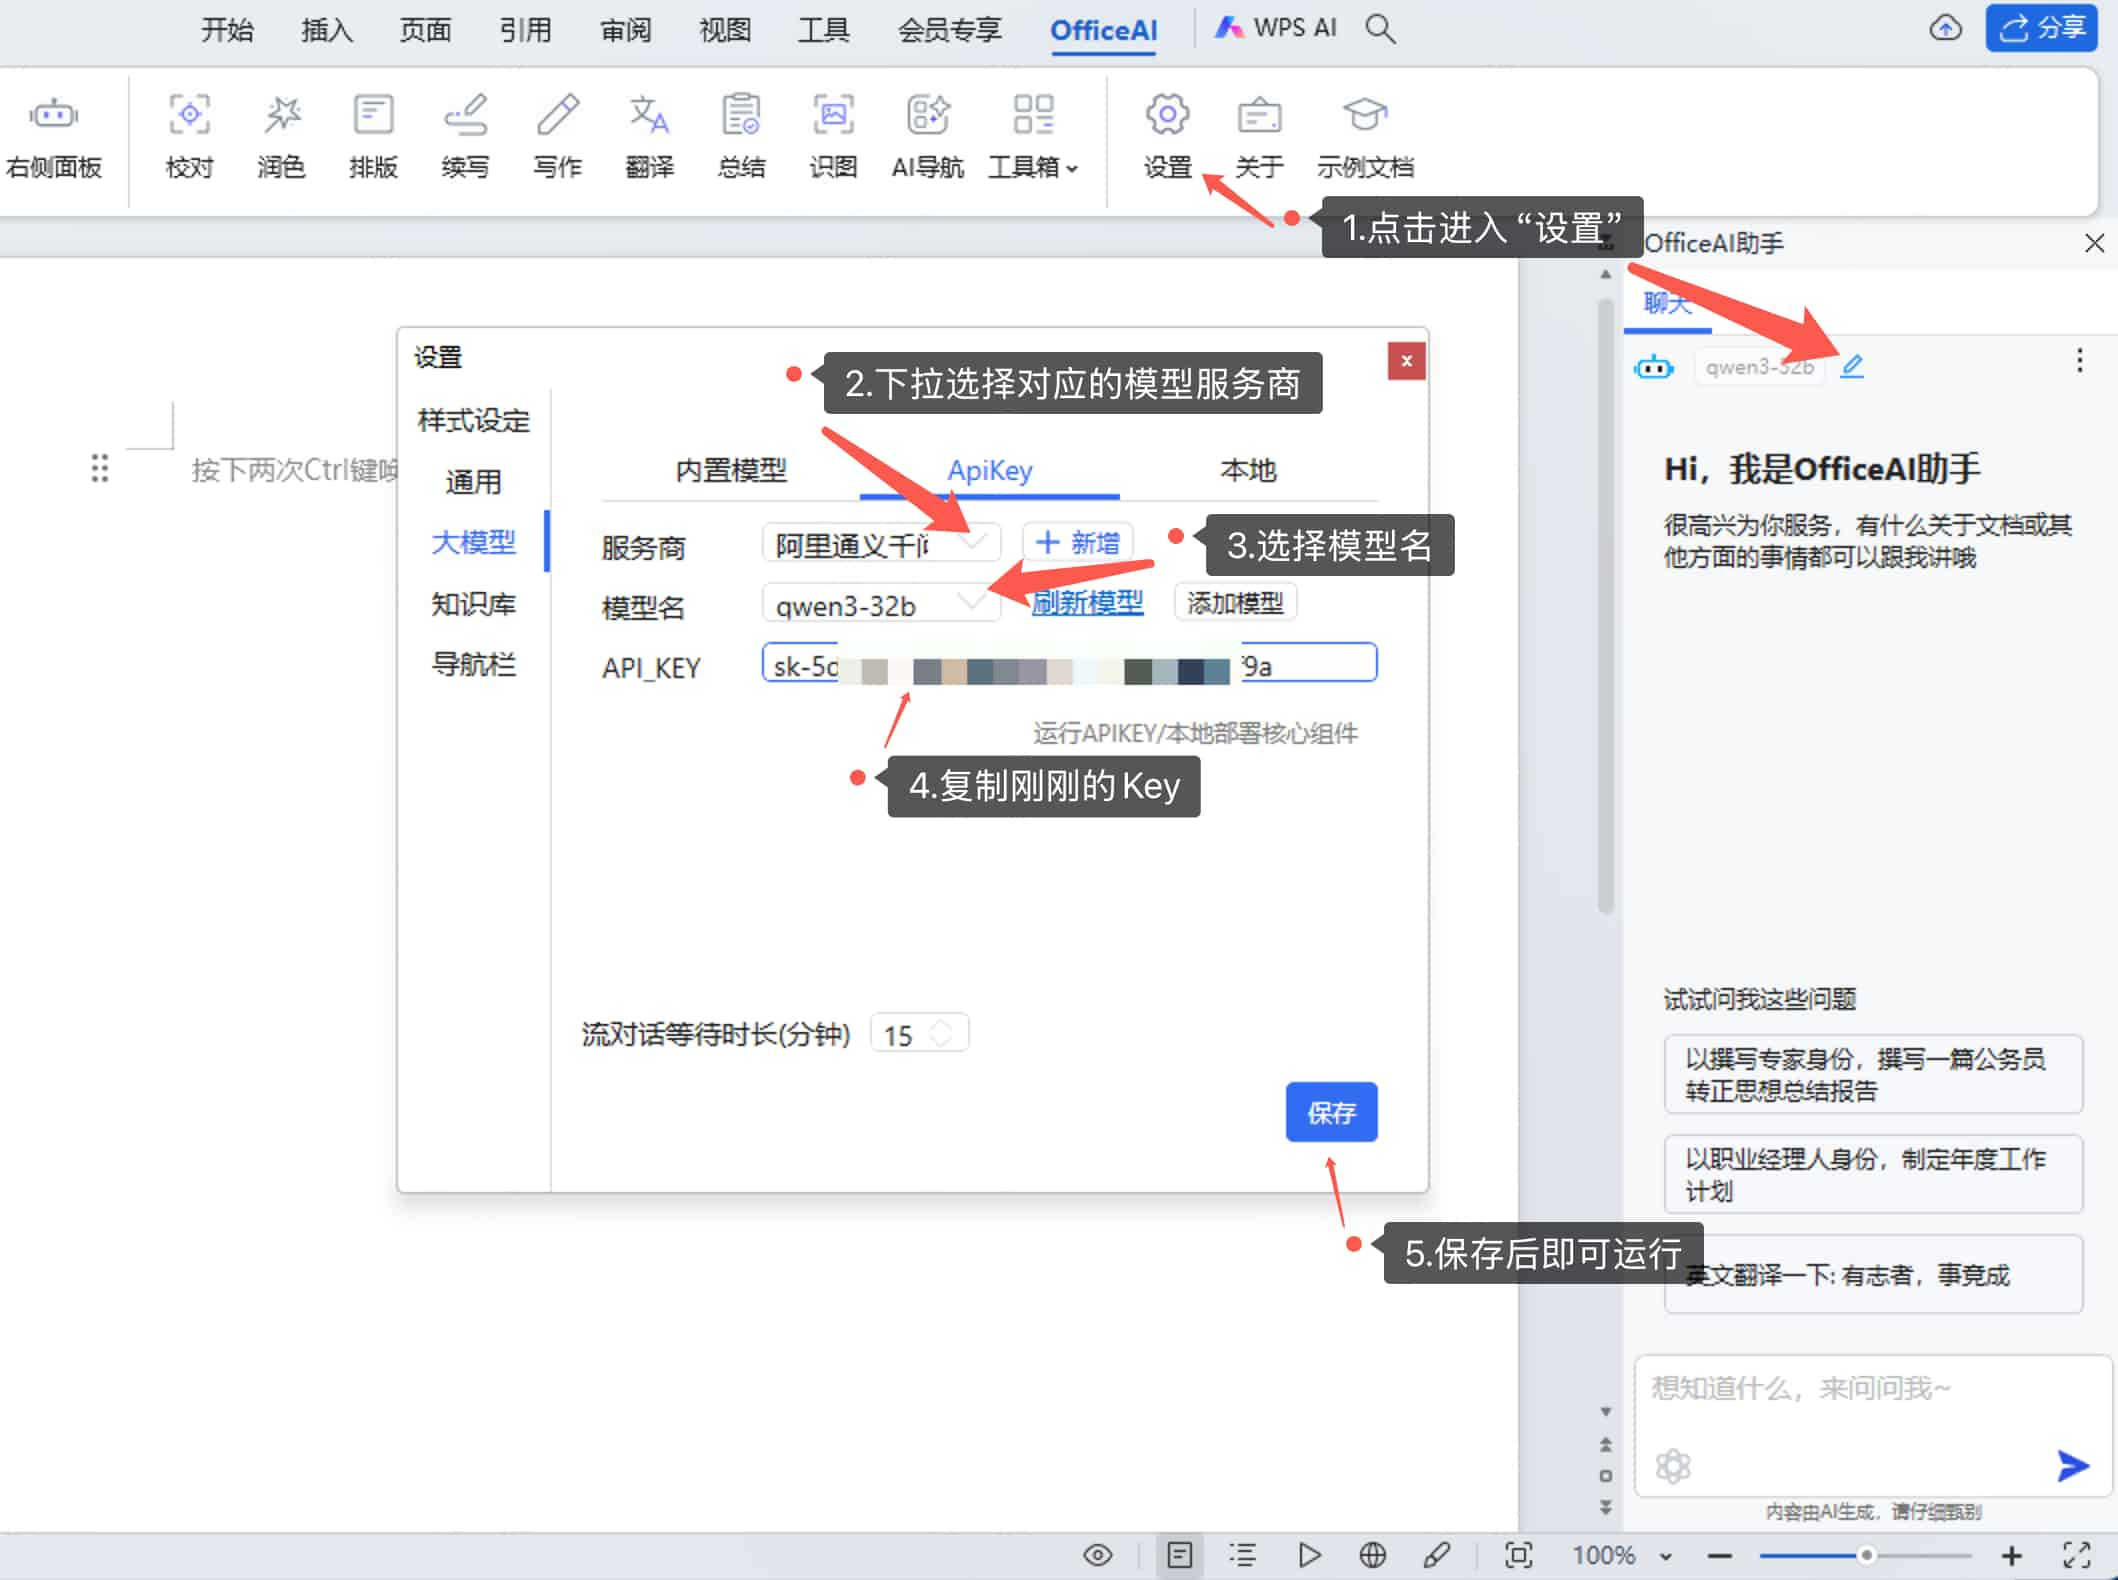The height and width of the screenshot is (1580, 2118).
Task: Open 示例文档 example documents
Action: pos(1365,135)
